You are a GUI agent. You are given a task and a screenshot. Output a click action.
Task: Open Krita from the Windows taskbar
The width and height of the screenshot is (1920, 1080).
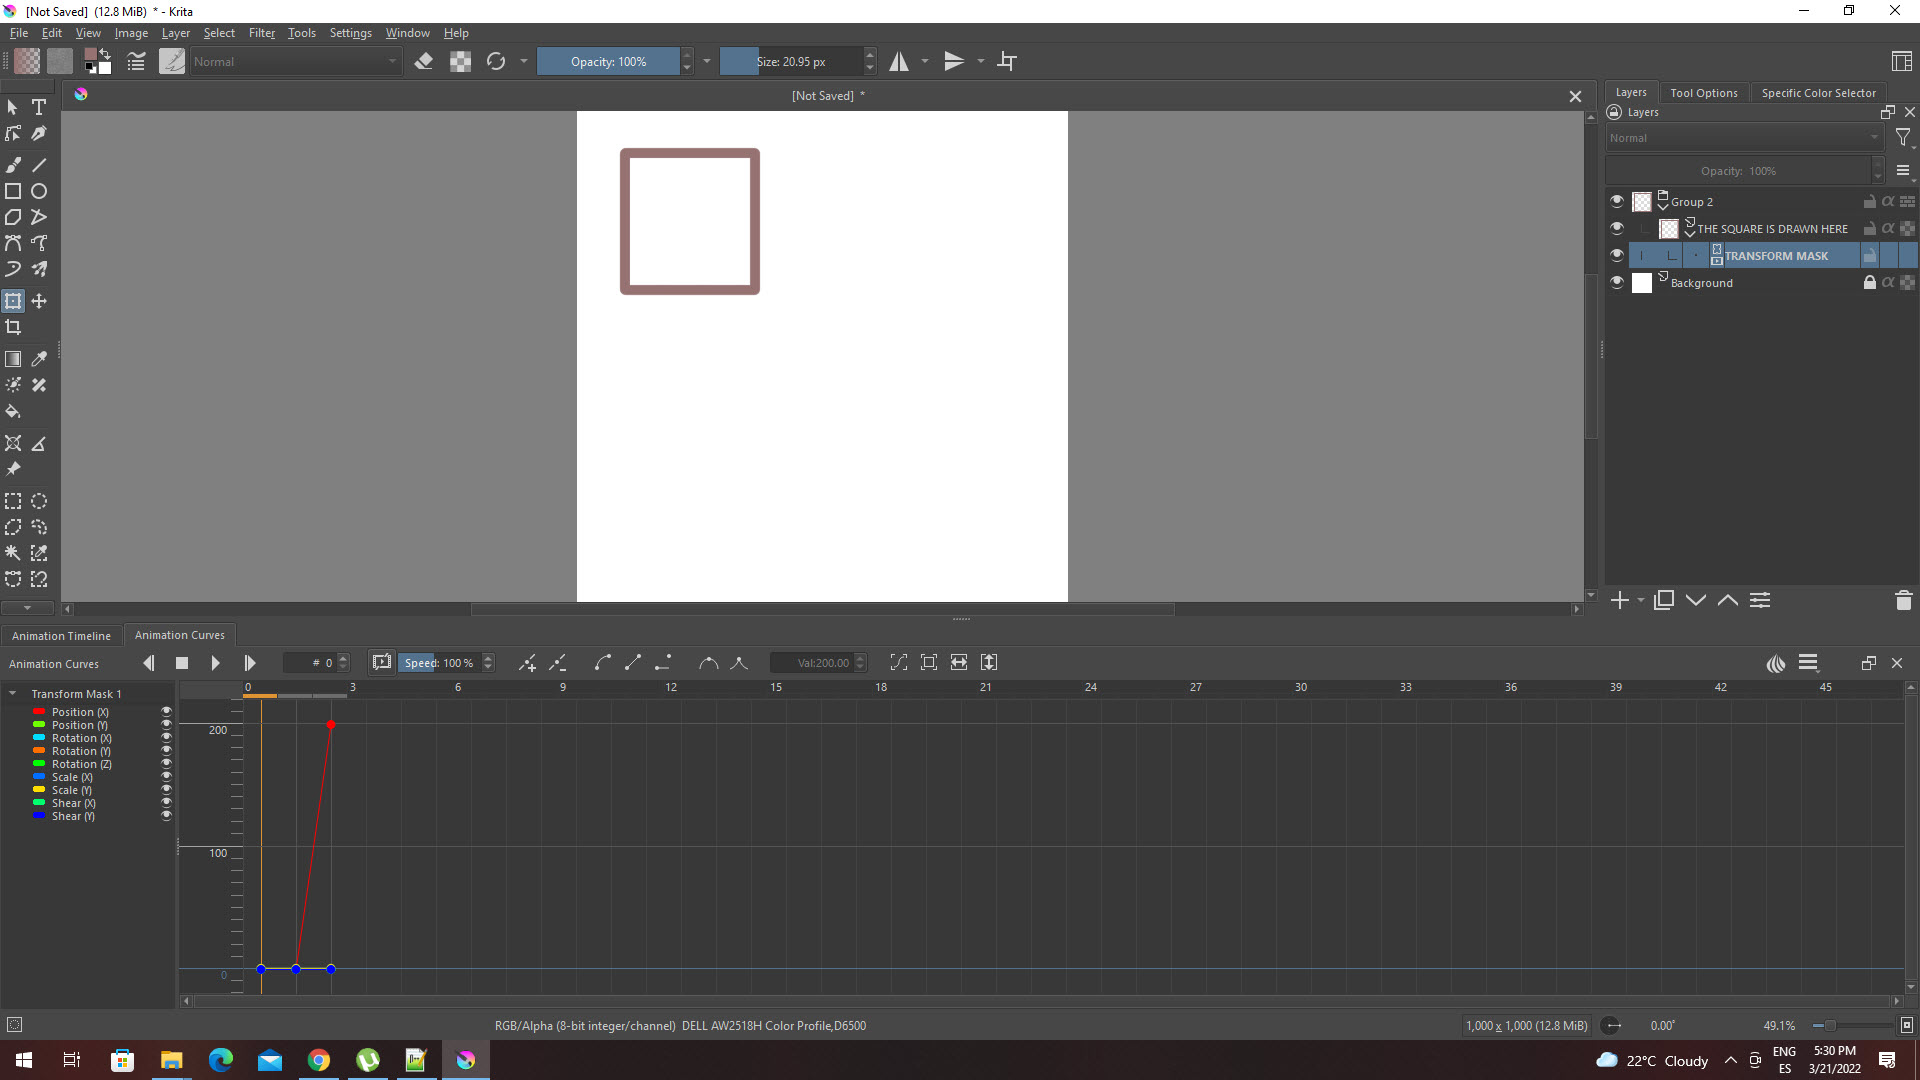point(465,1060)
